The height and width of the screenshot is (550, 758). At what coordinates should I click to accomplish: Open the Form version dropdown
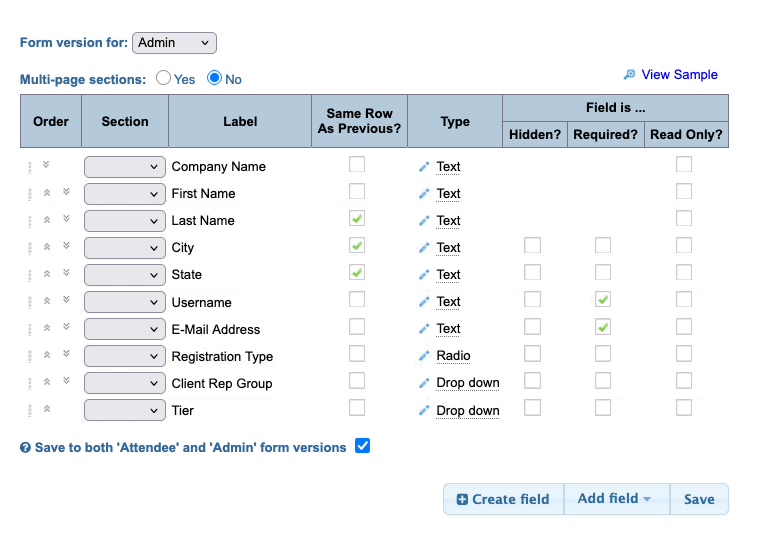174,43
